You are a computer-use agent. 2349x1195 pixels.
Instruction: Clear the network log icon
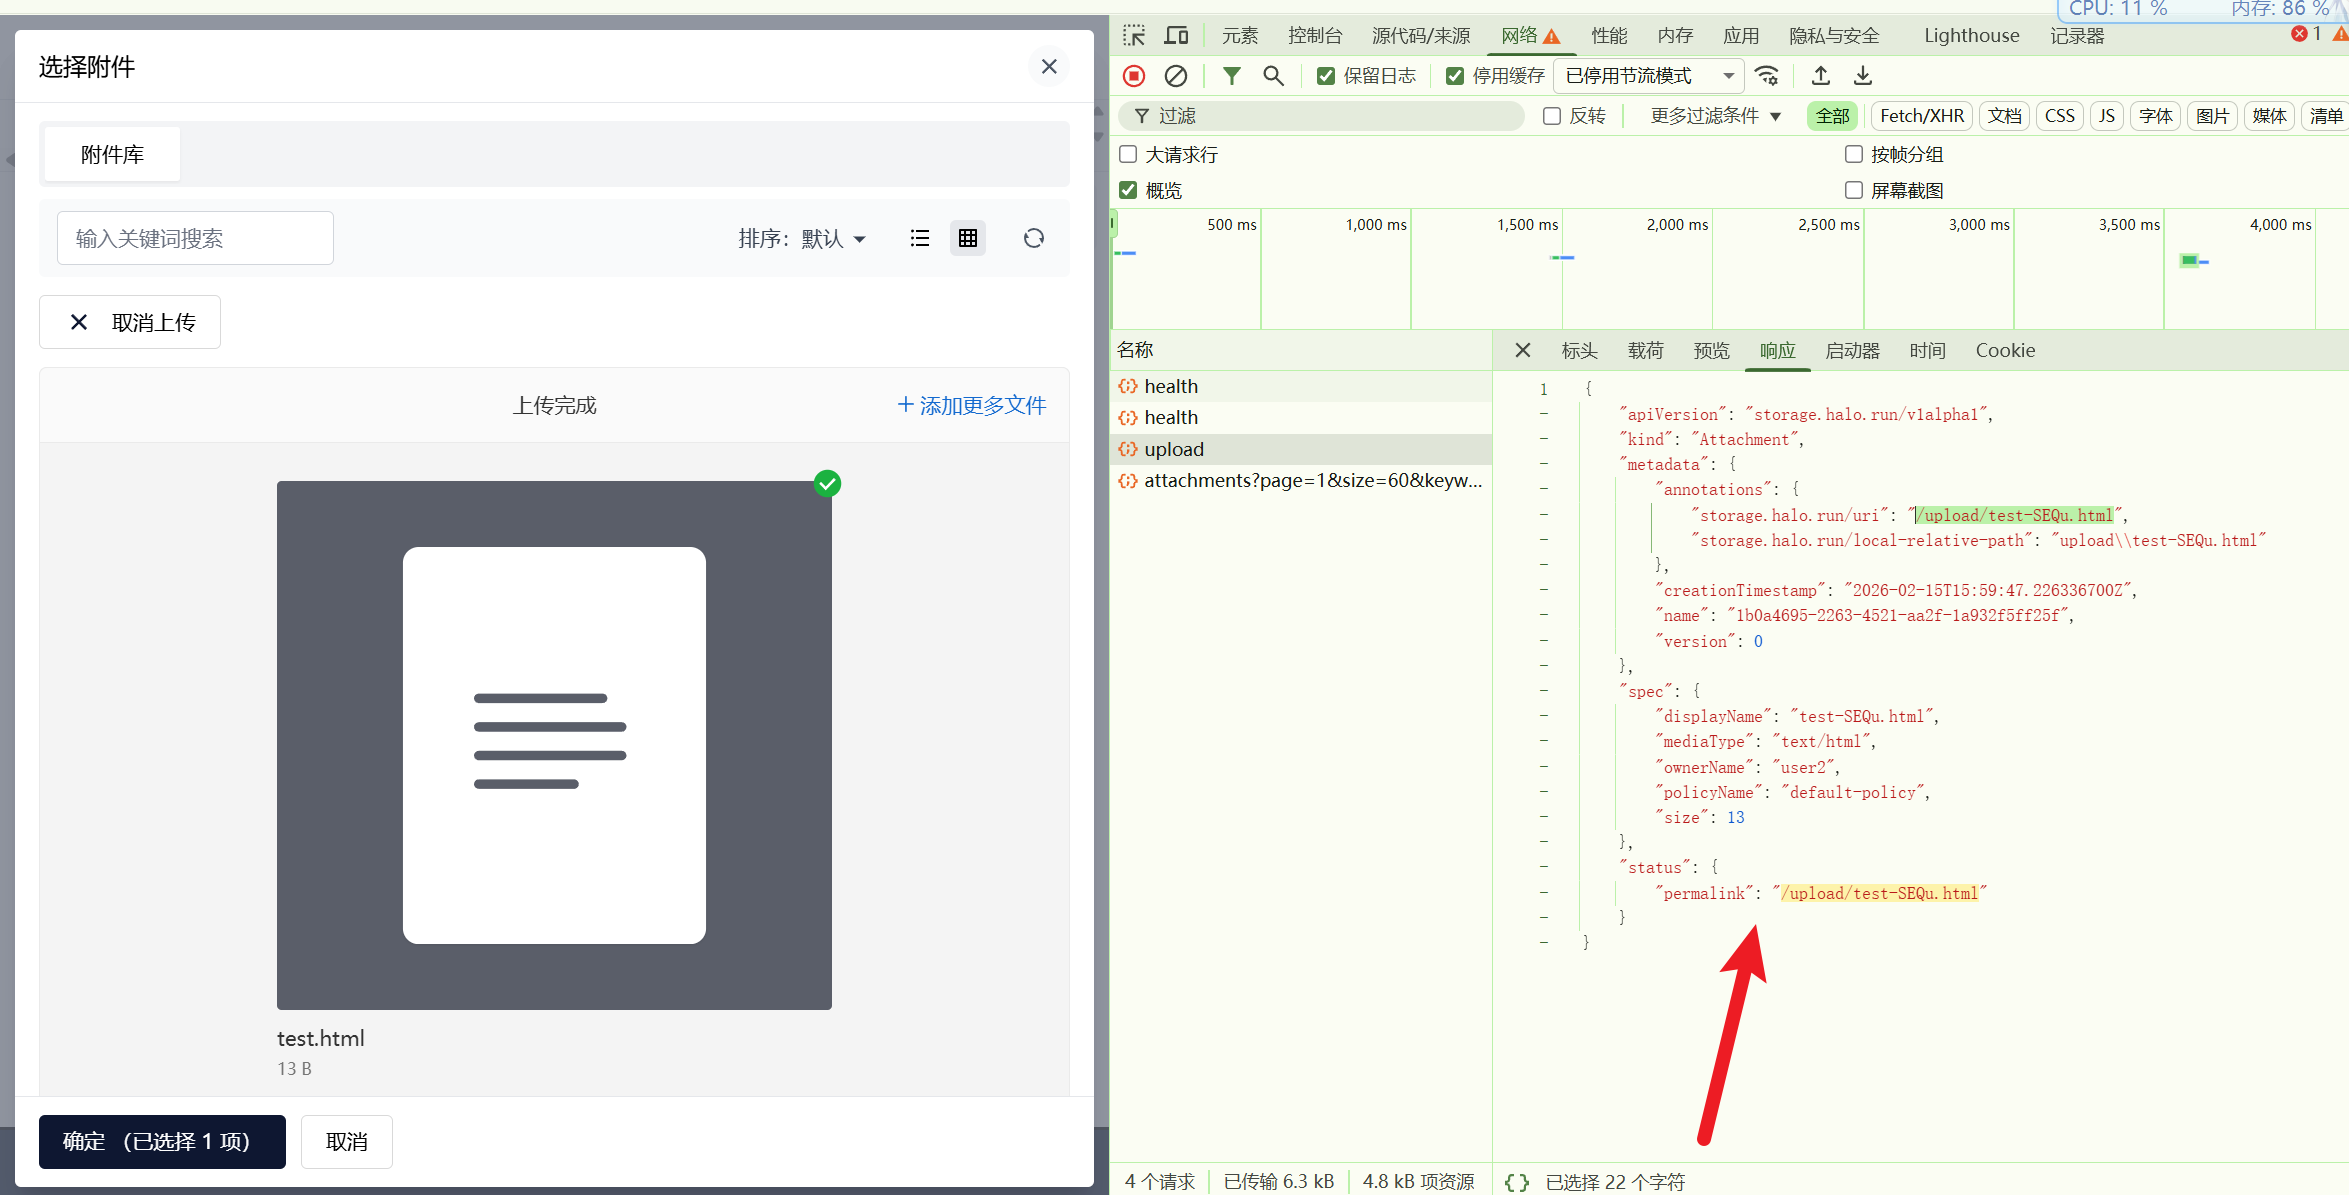[1176, 76]
